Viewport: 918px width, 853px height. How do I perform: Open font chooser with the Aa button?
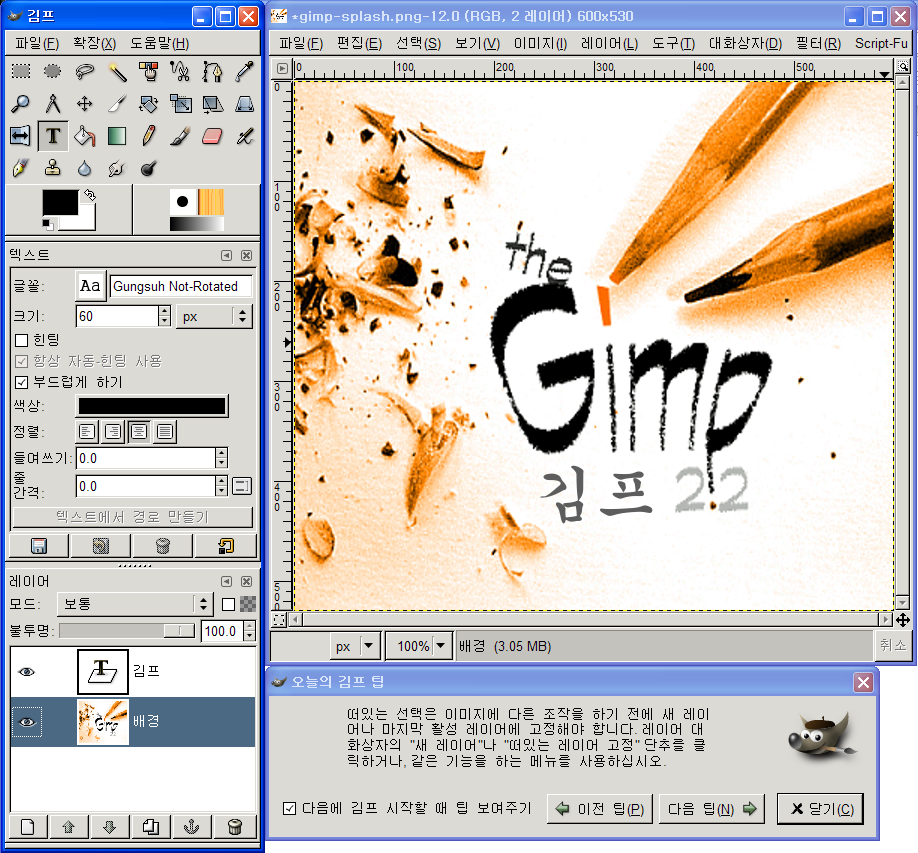(x=90, y=286)
